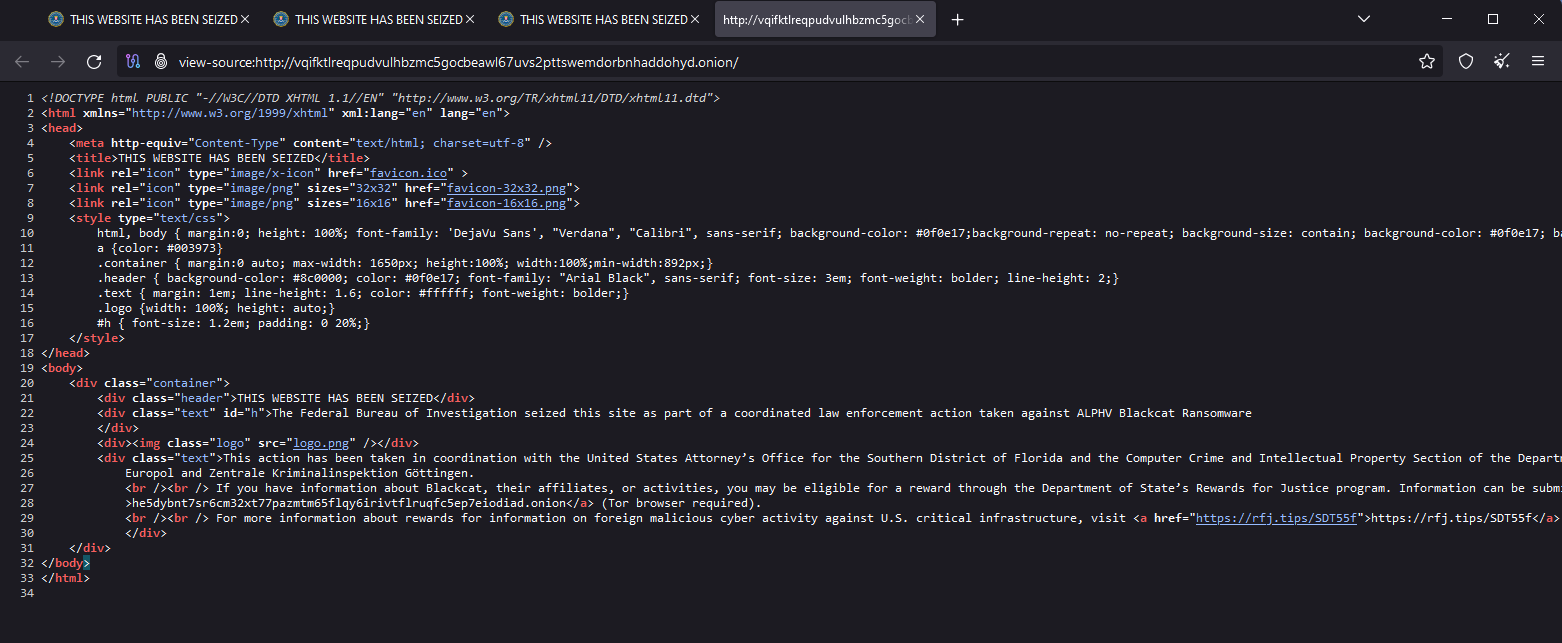Click the div class="header" line
The image size is (1562, 643).
point(286,398)
